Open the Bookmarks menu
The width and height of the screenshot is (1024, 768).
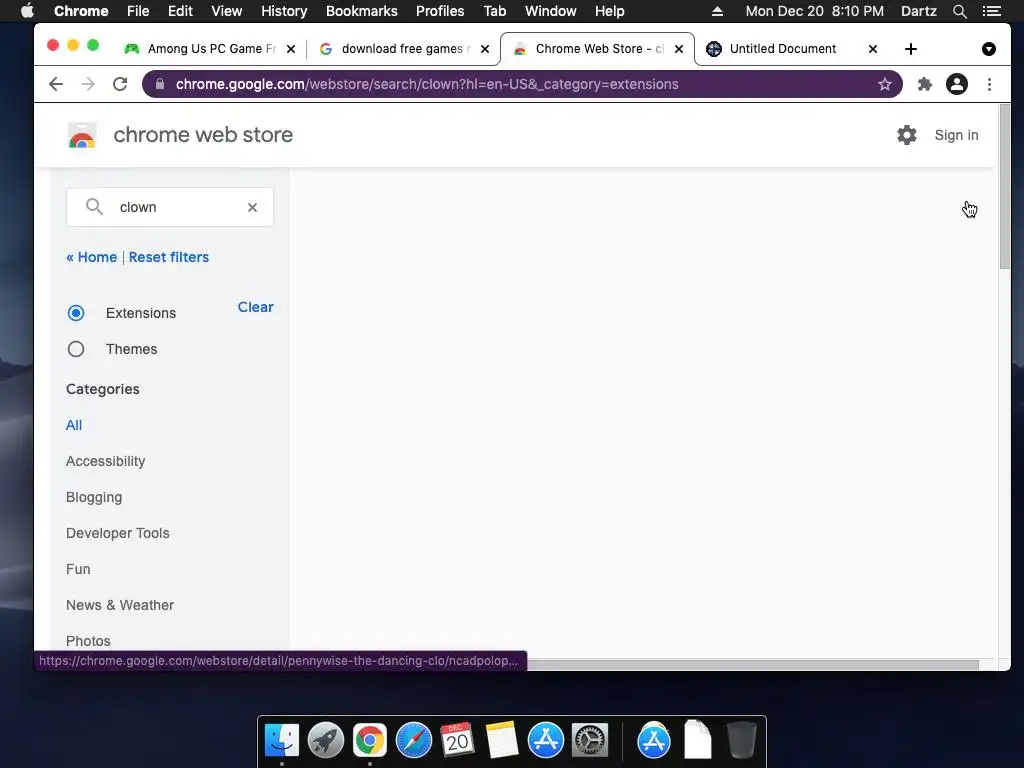click(362, 11)
